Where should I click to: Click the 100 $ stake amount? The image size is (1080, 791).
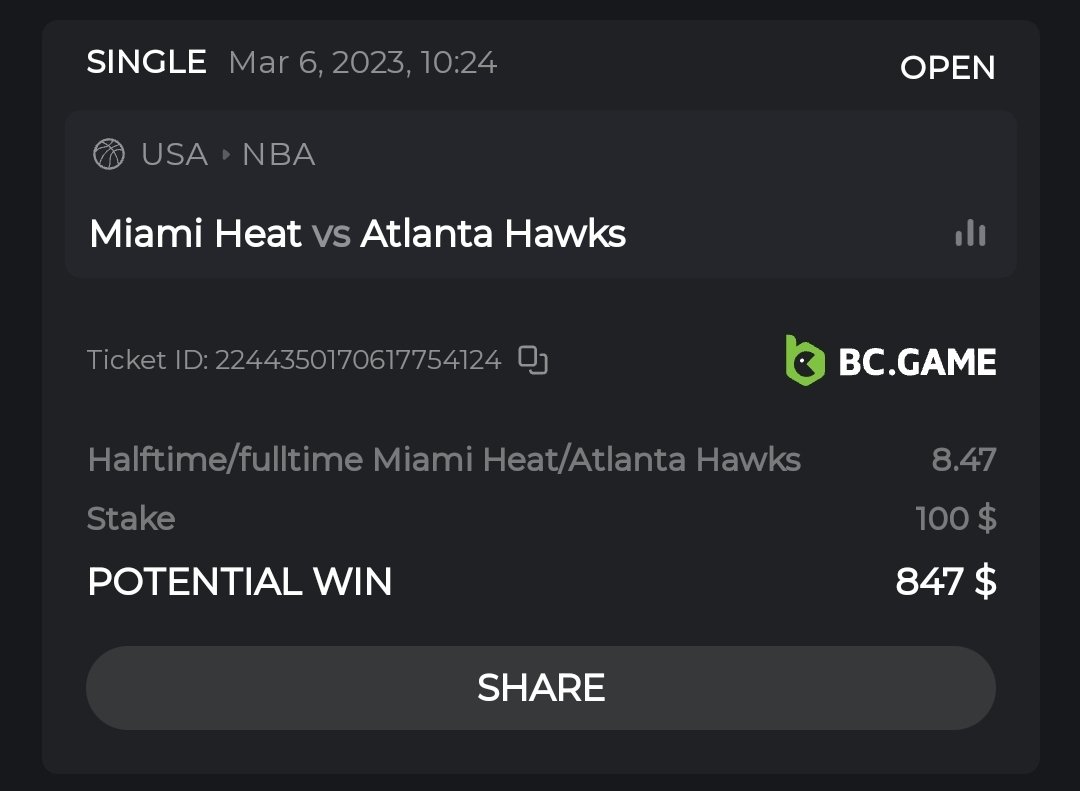click(x=955, y=519)
